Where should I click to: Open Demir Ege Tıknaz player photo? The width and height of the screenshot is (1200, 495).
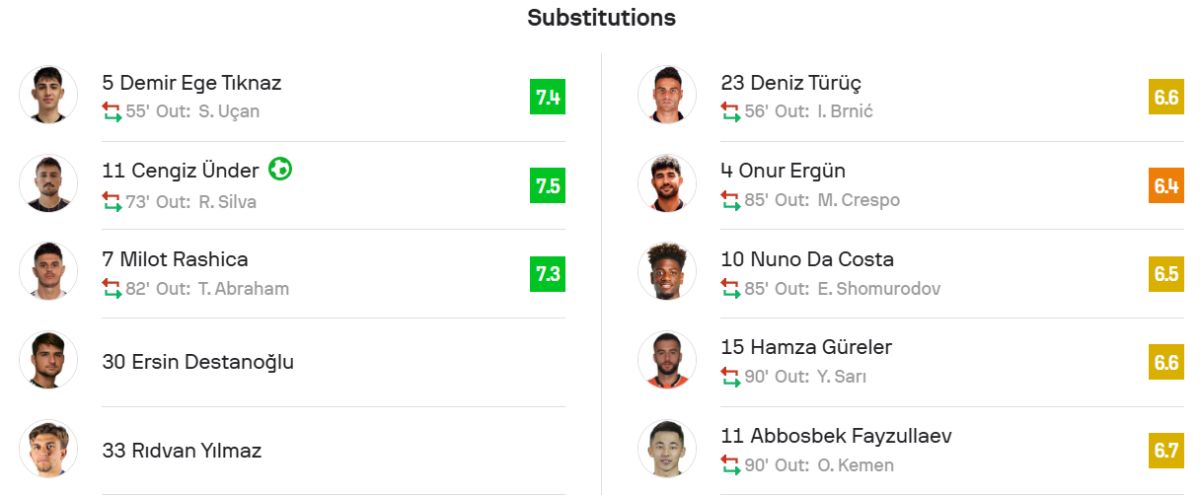click(48, 95)
